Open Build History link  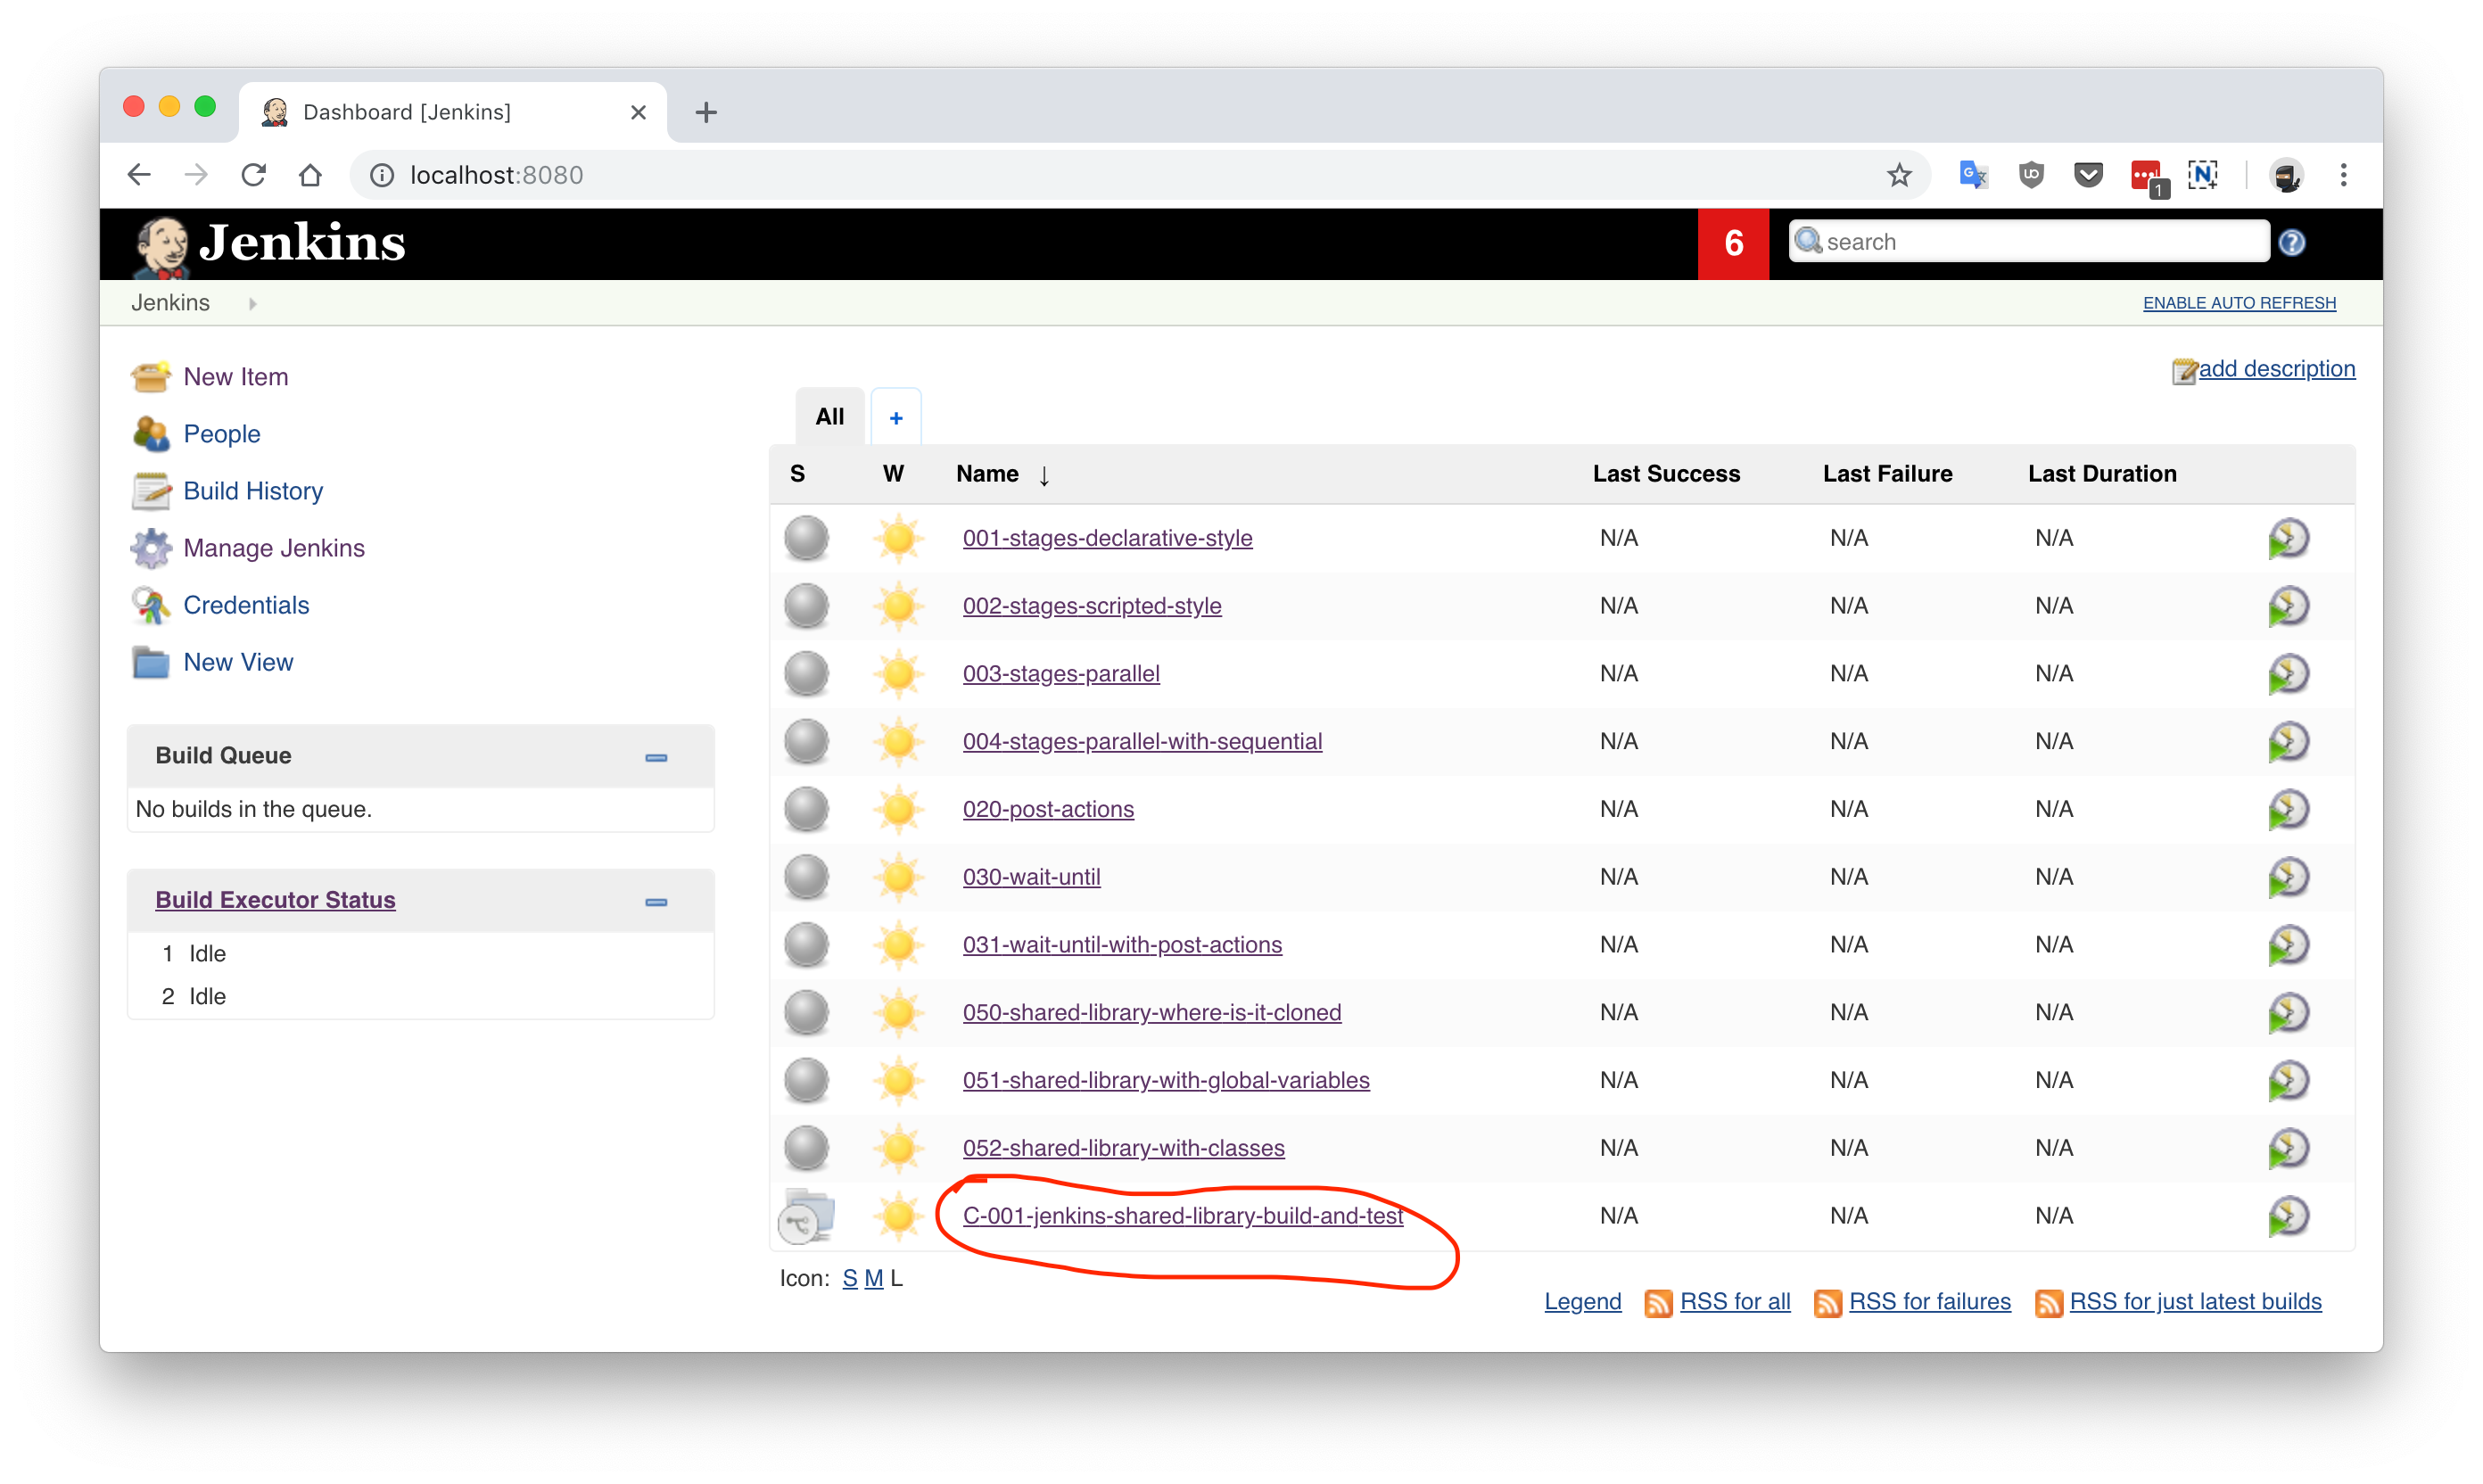(x=253, y=491)
